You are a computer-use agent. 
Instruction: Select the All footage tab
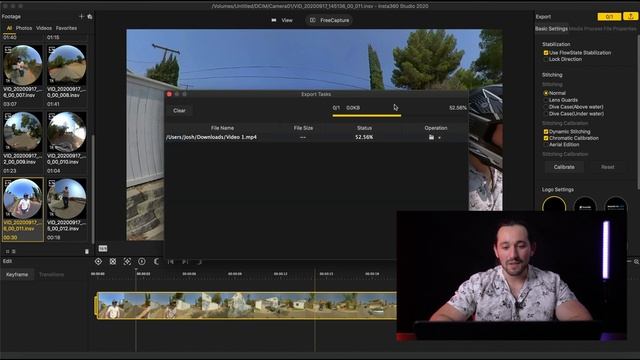tap(9, 28)
